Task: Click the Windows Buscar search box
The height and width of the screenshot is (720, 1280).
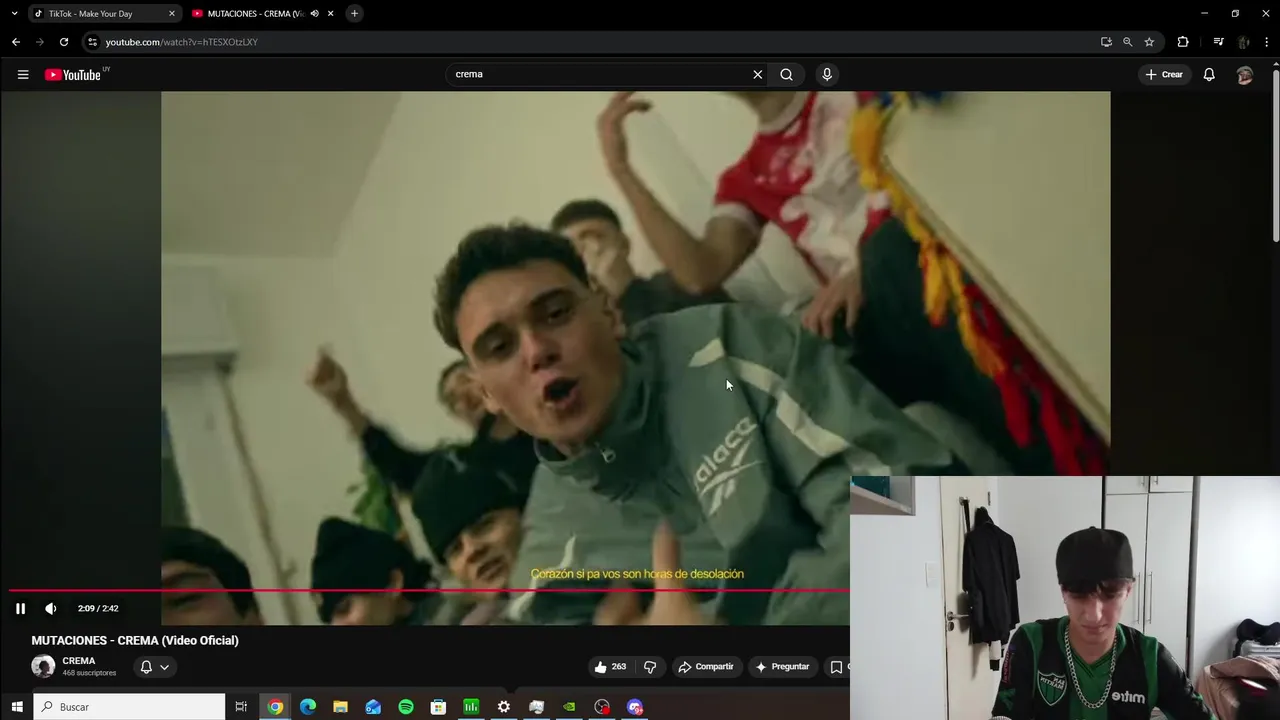Action: pyautogui.click(x=130, y=707)
